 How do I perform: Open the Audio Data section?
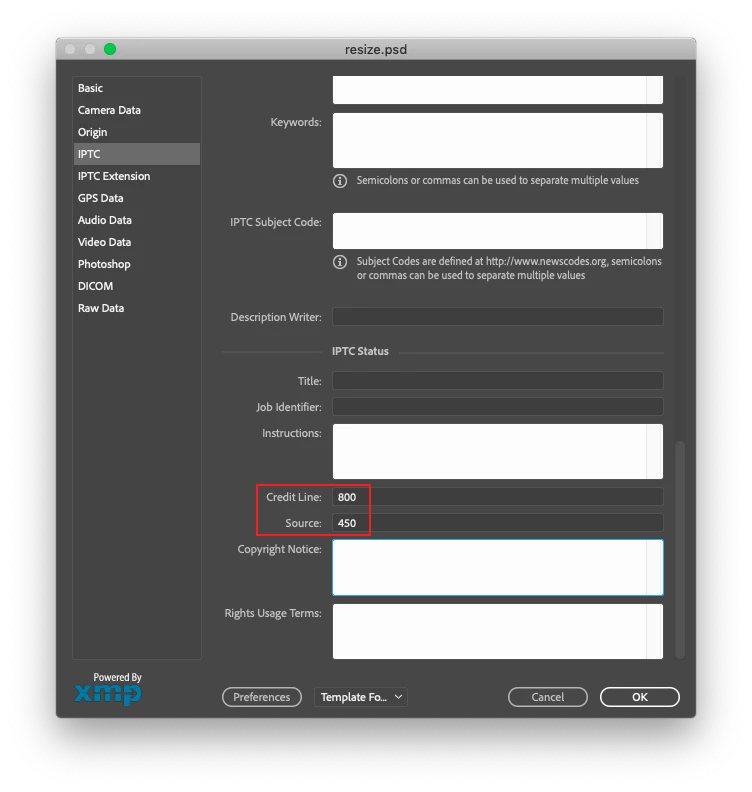pyautogui.click(x=136, y=220)
